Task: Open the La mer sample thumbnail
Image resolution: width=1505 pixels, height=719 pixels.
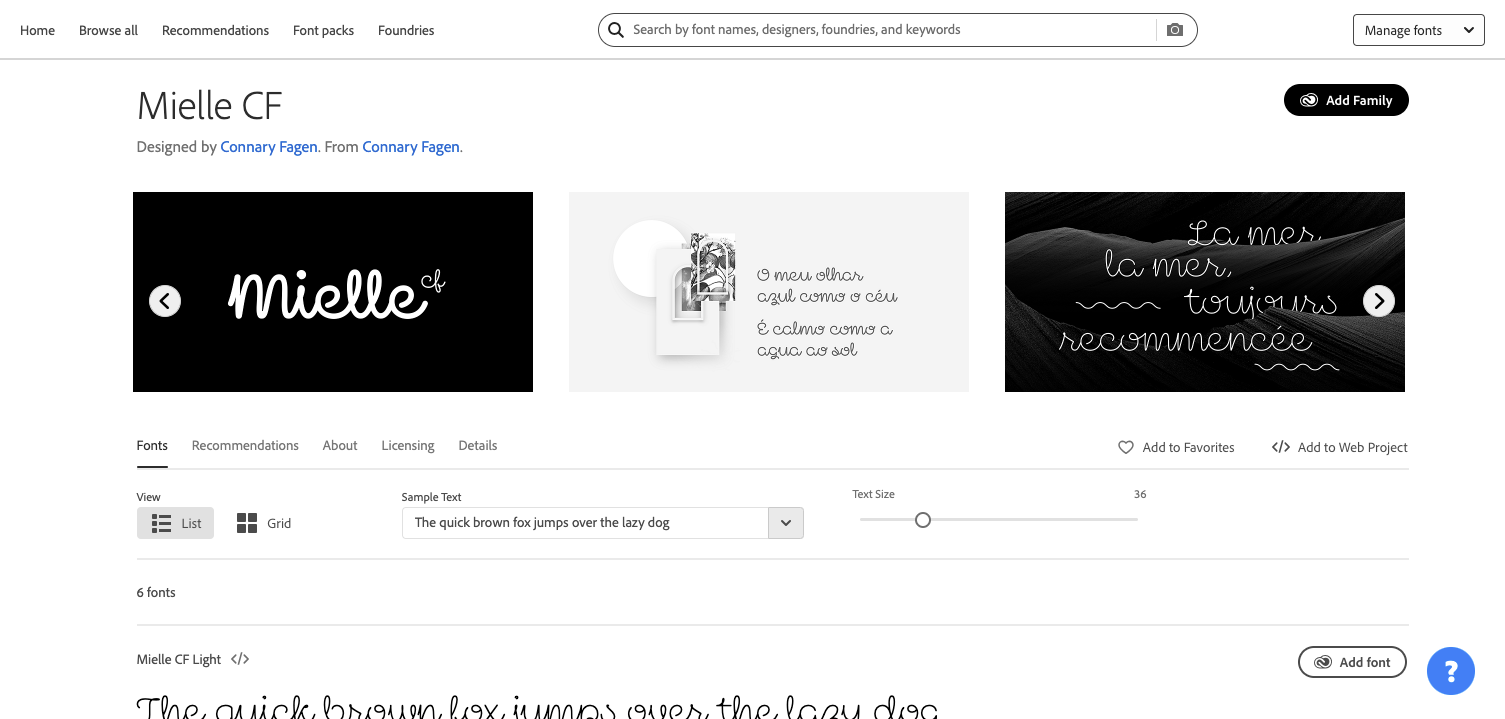Action: (1205, 292)
